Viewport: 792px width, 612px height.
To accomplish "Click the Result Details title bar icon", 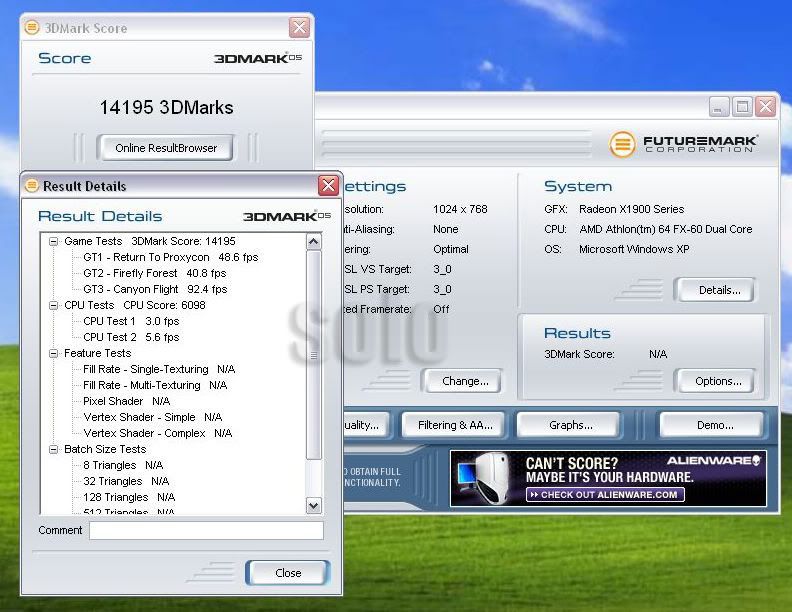I will 32,185.
